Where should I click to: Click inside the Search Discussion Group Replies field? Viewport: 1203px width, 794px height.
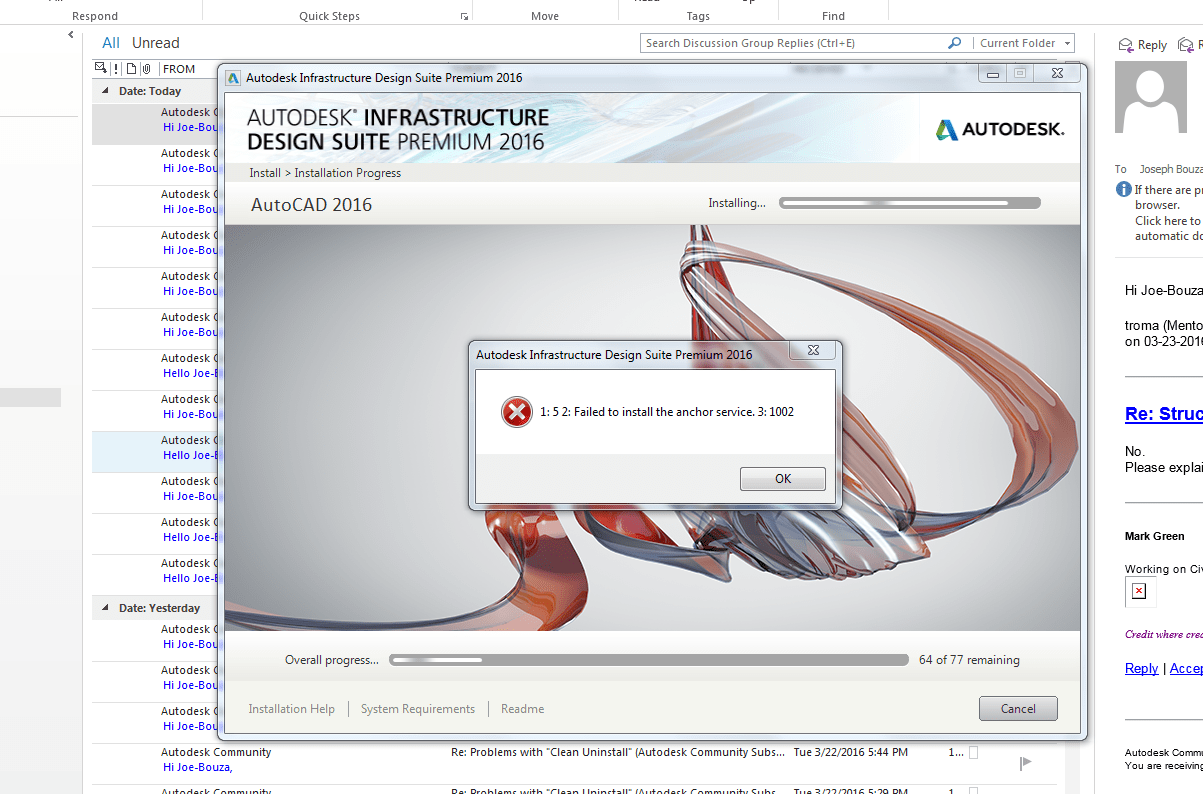point(790,43)
